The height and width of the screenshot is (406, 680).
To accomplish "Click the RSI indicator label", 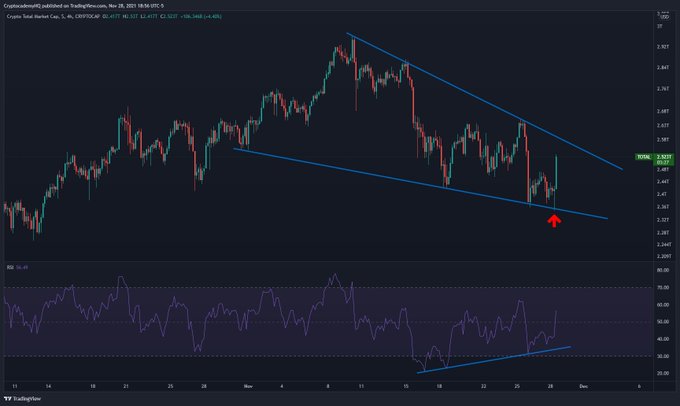I will click(8, 267).
